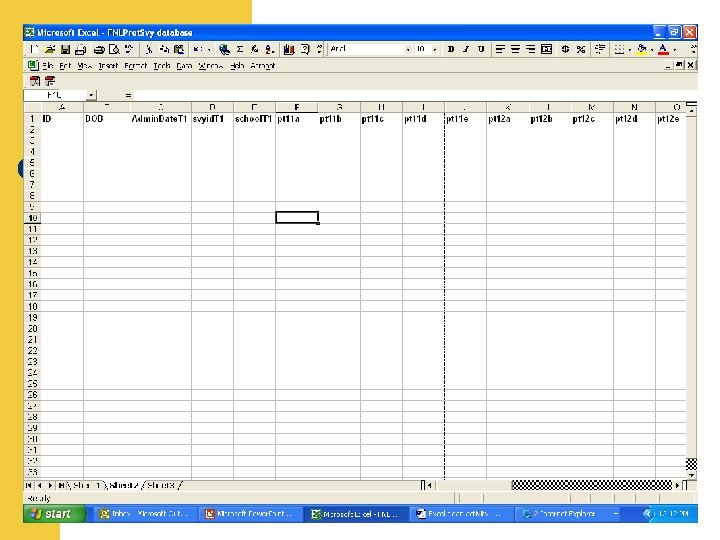This screenshot has height=540, width=720.
Task: Toggle Bold formatting
Action: (451, 49)
